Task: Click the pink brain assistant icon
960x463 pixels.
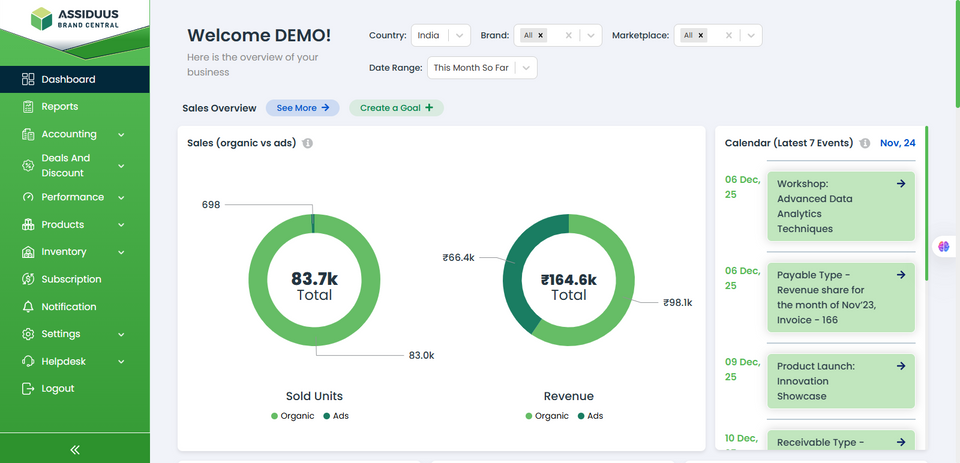Action: 943,246
